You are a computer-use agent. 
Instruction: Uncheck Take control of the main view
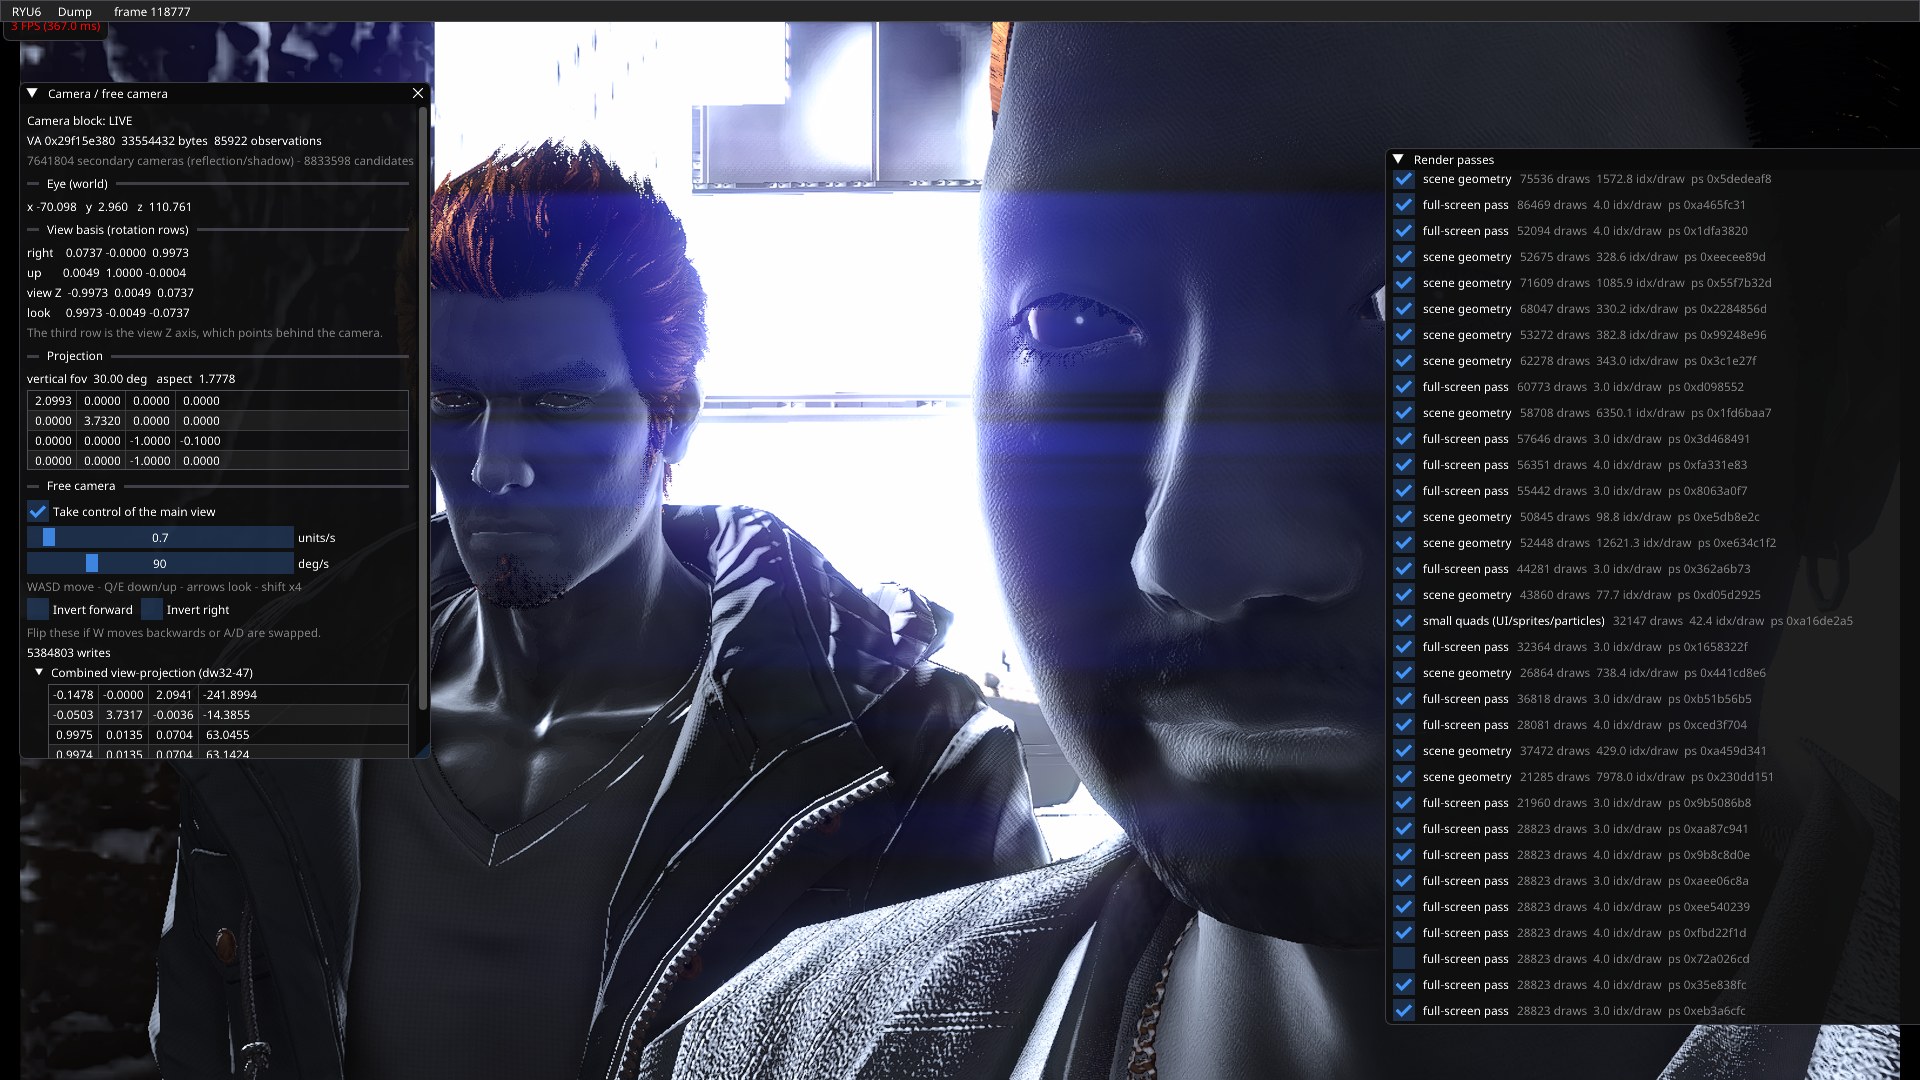[38, 511]
